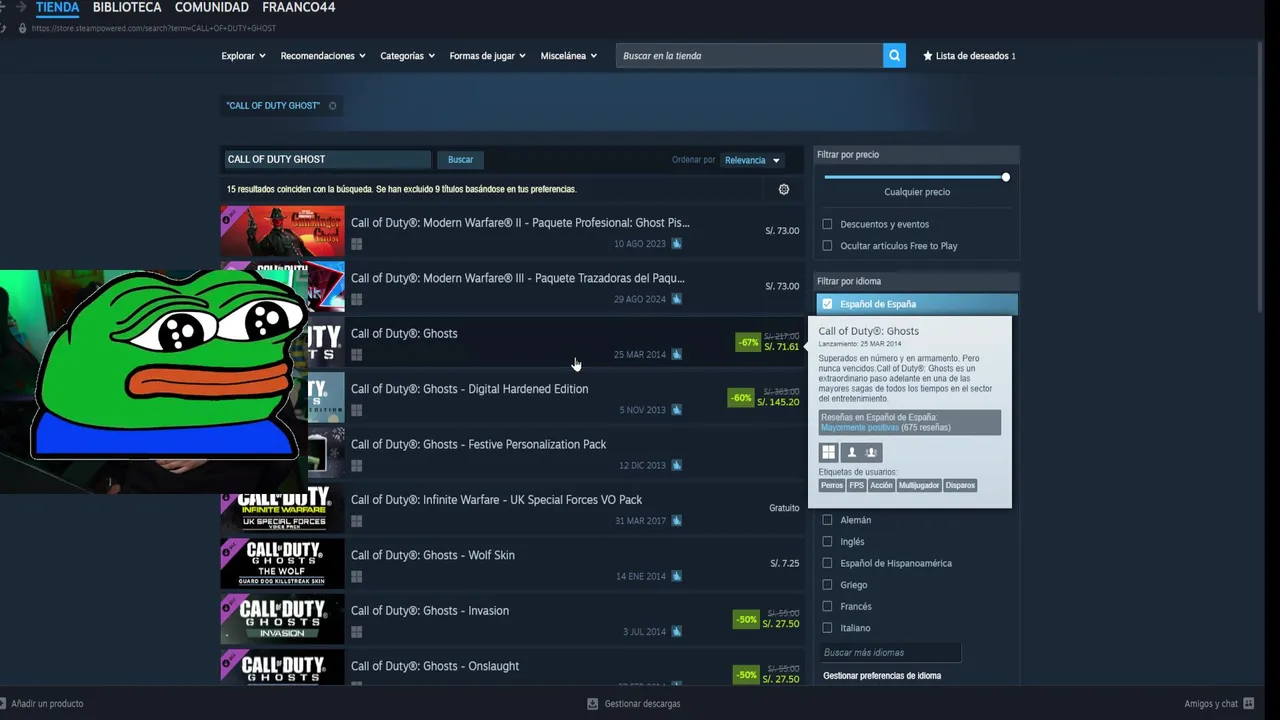1280x720 pixels.
Task: Click the Amigos y chat icon
Action: 1248,704
